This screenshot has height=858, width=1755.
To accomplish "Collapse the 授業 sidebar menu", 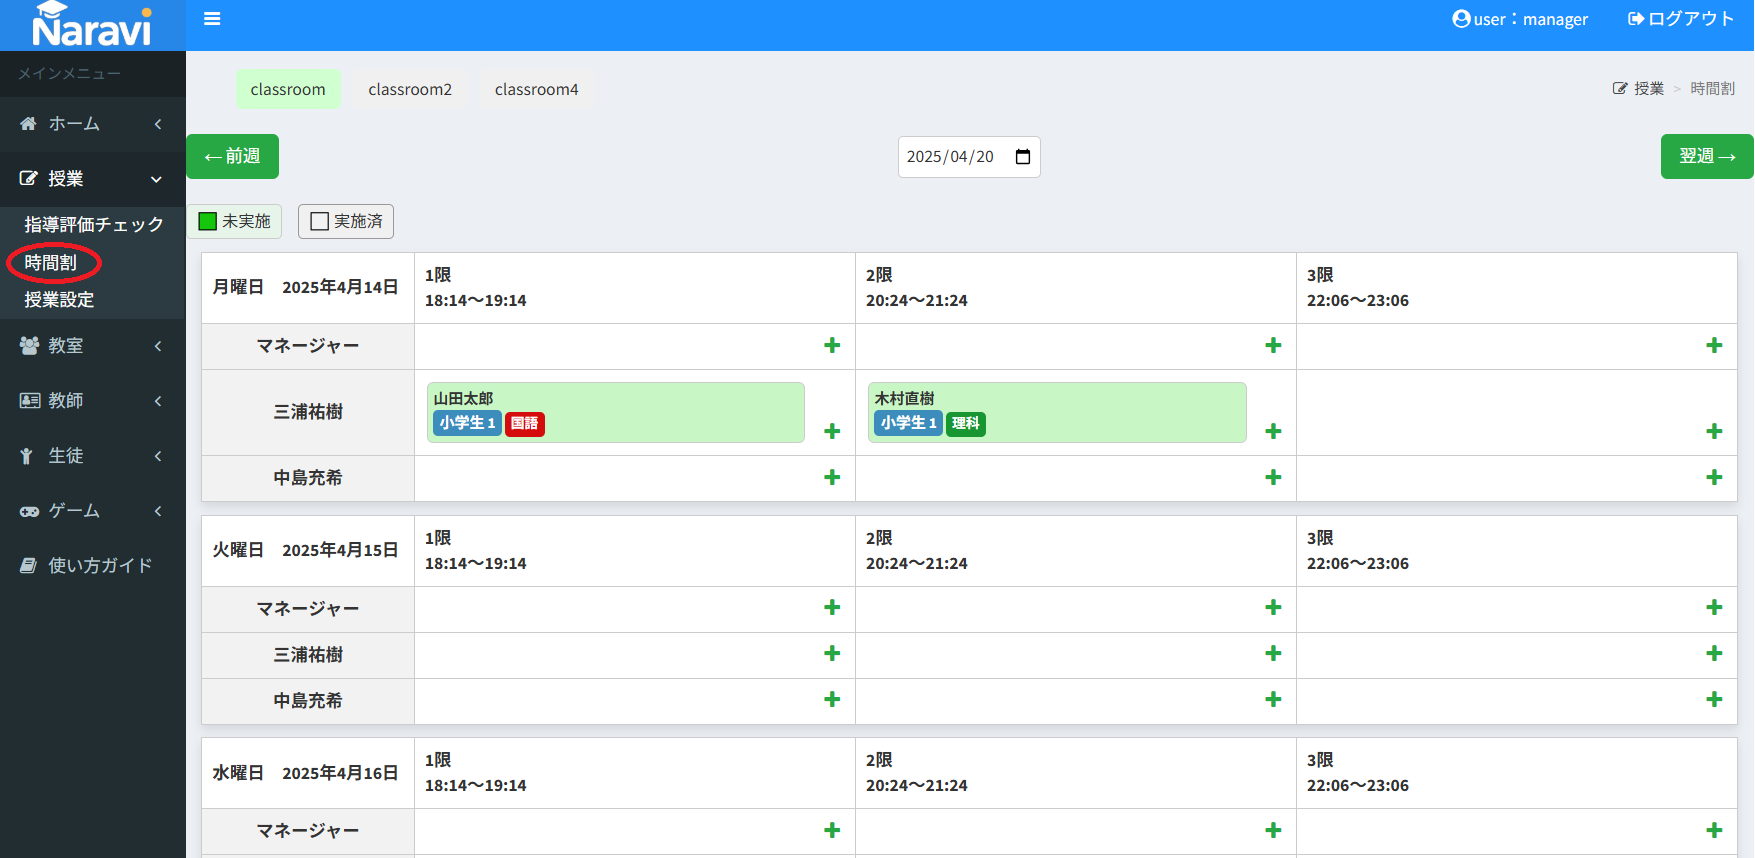I will tap(92, 179).
